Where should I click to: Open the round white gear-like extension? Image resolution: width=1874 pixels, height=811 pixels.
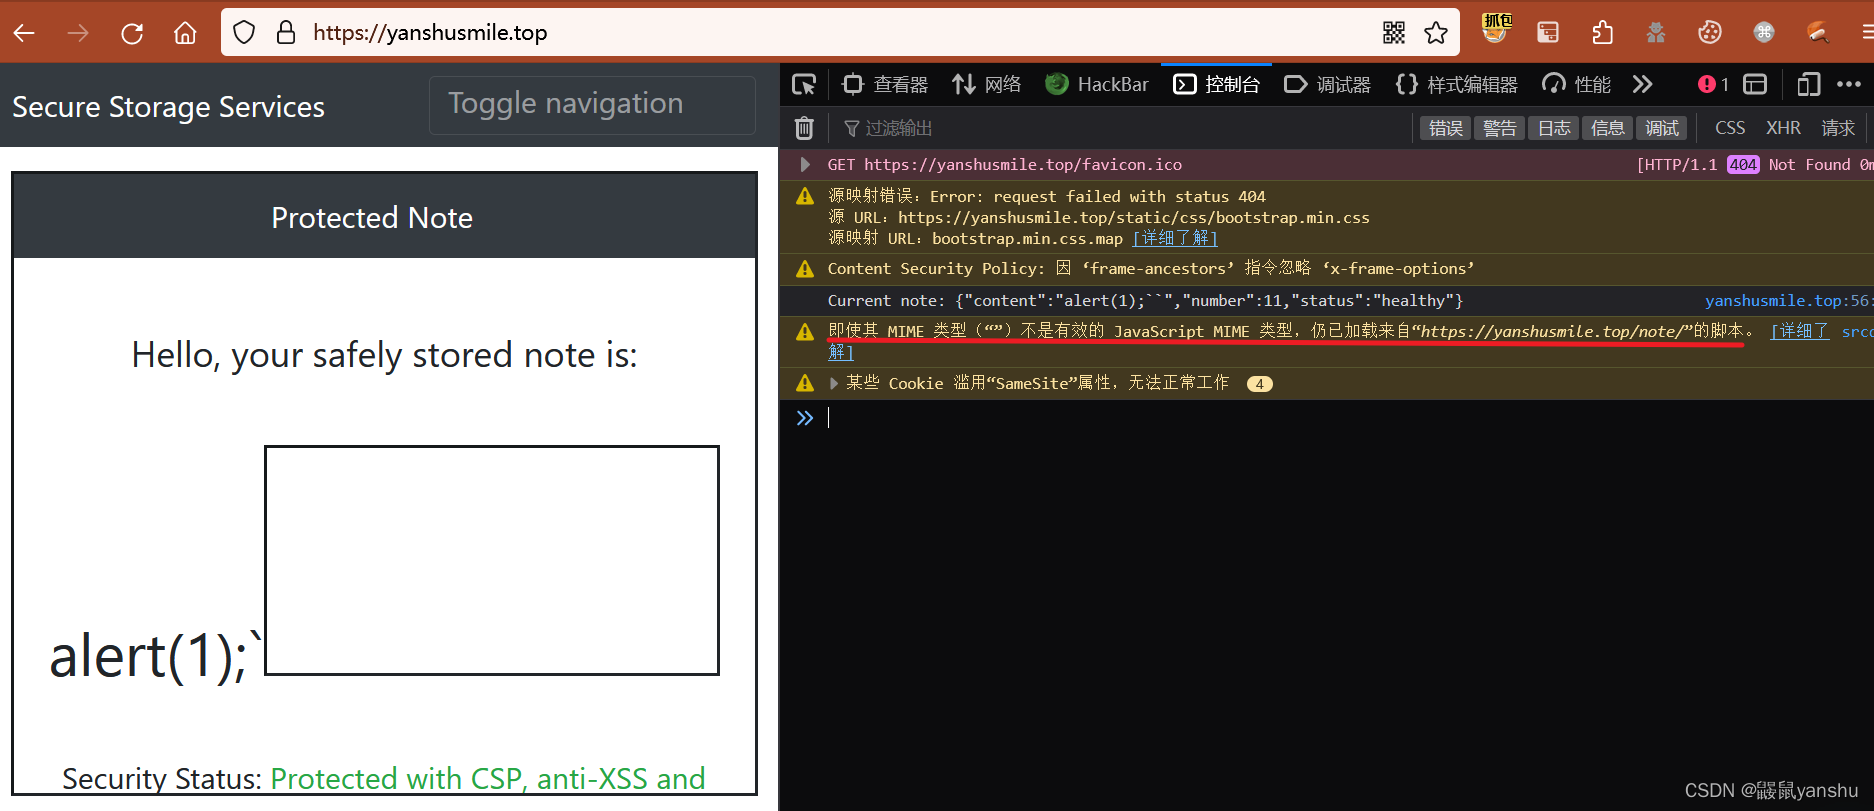[1764, 33]
